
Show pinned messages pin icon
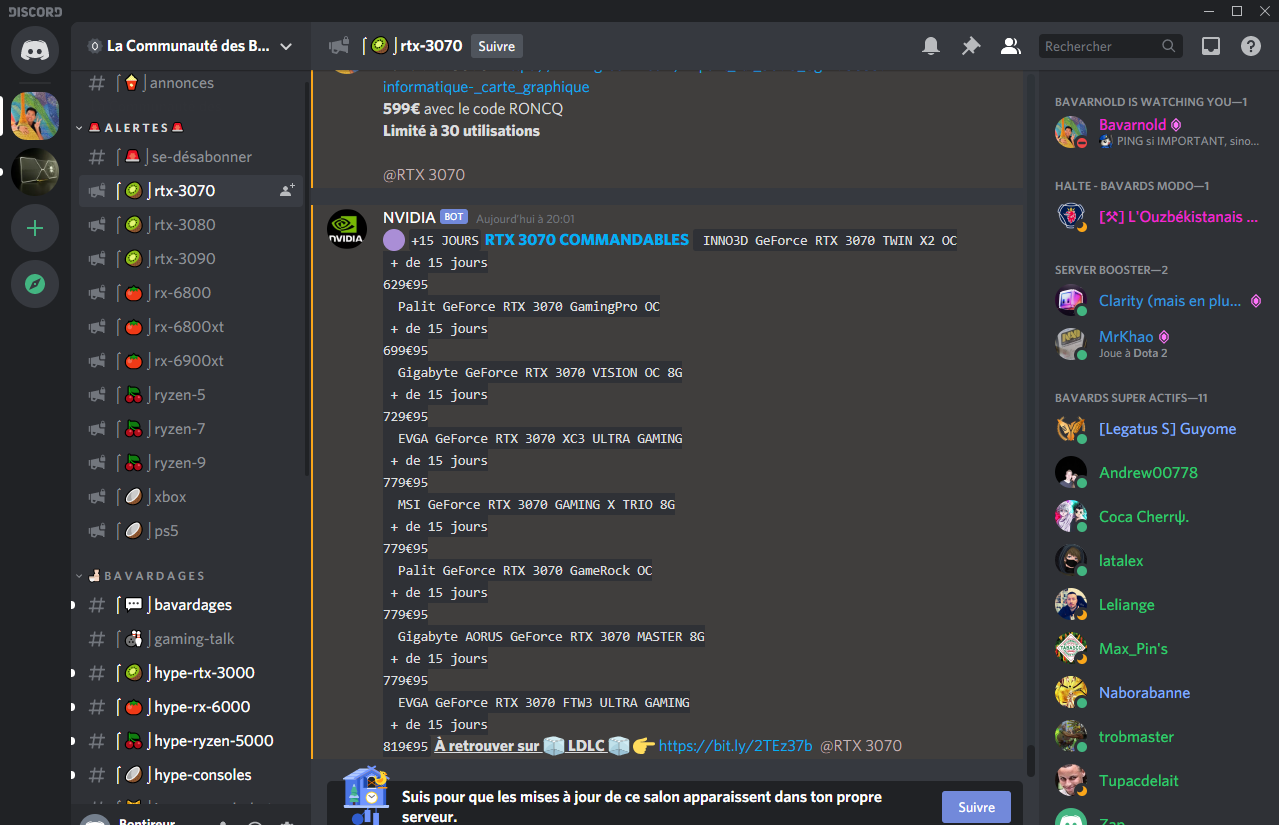[x=971, y=46]
